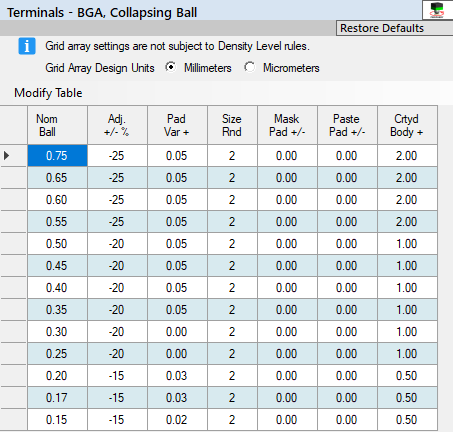Click the Pad Var cell in 0.20 row
The width and height of the screenshot is (453, 432).
click(177, 376)
